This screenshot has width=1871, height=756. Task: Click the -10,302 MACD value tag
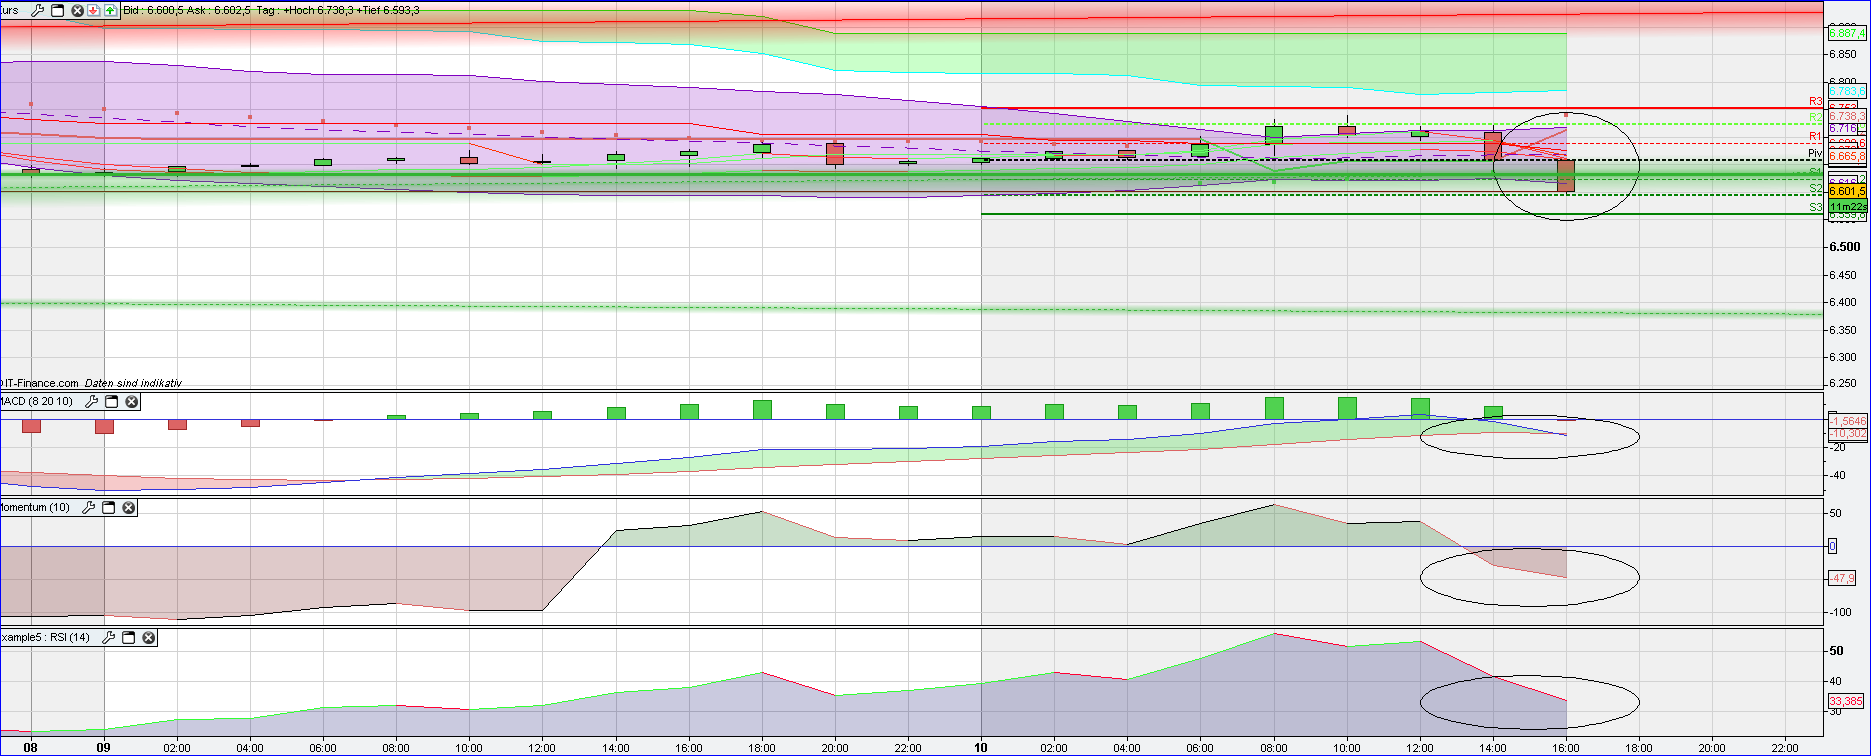(x=1848, y=434)
